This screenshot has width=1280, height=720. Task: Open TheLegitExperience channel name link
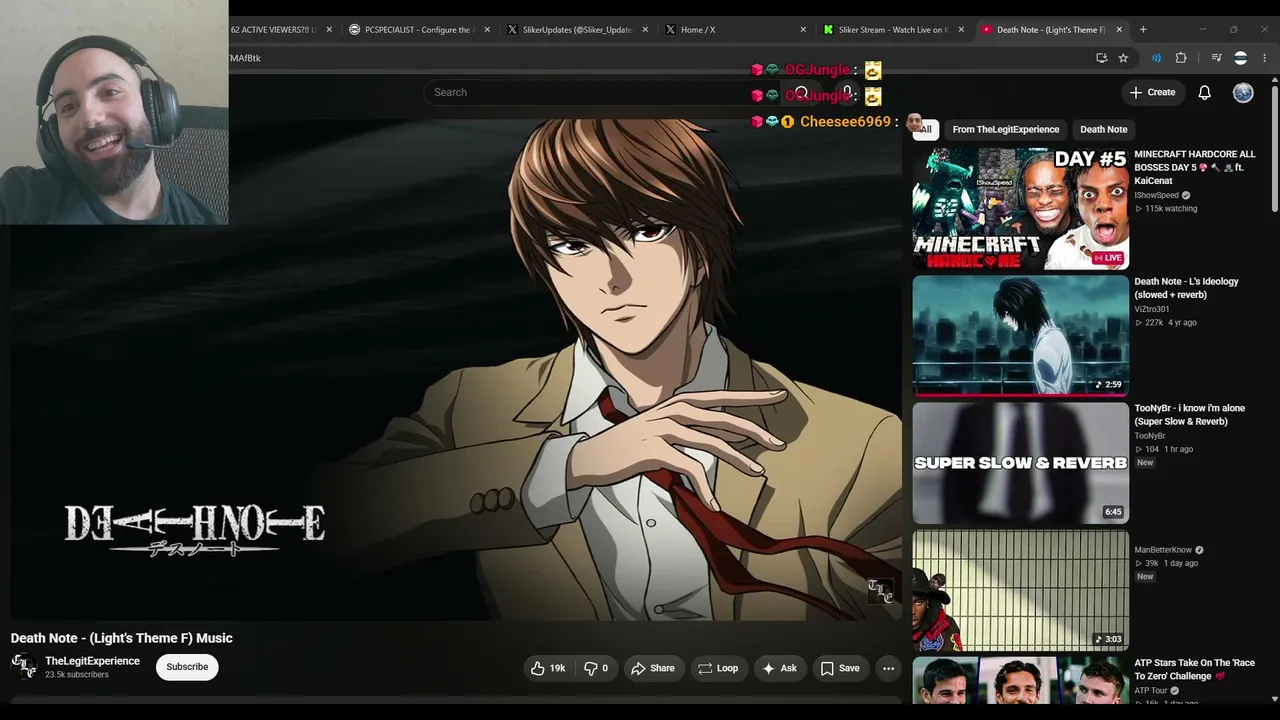[92, 661]
